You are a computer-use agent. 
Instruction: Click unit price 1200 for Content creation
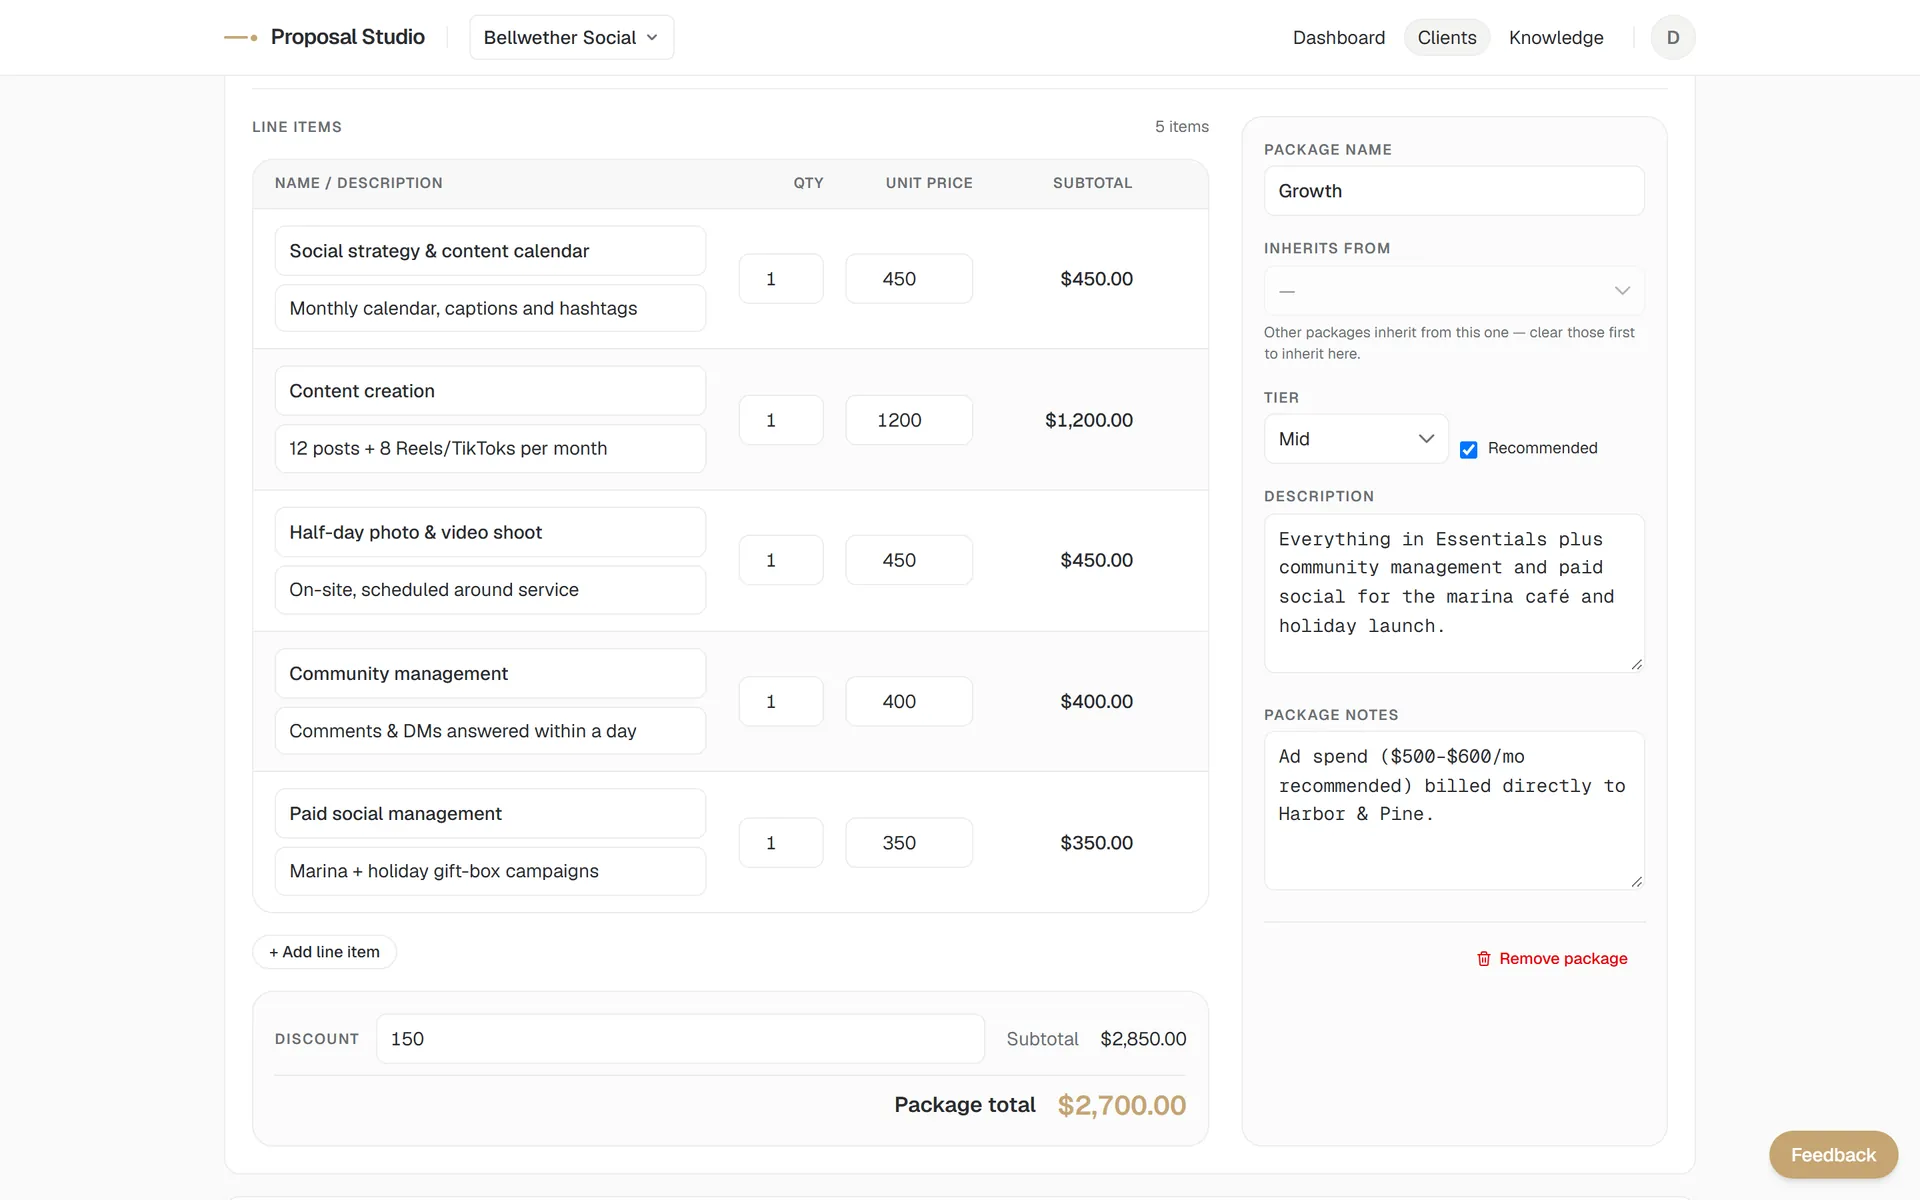point(909,420)
